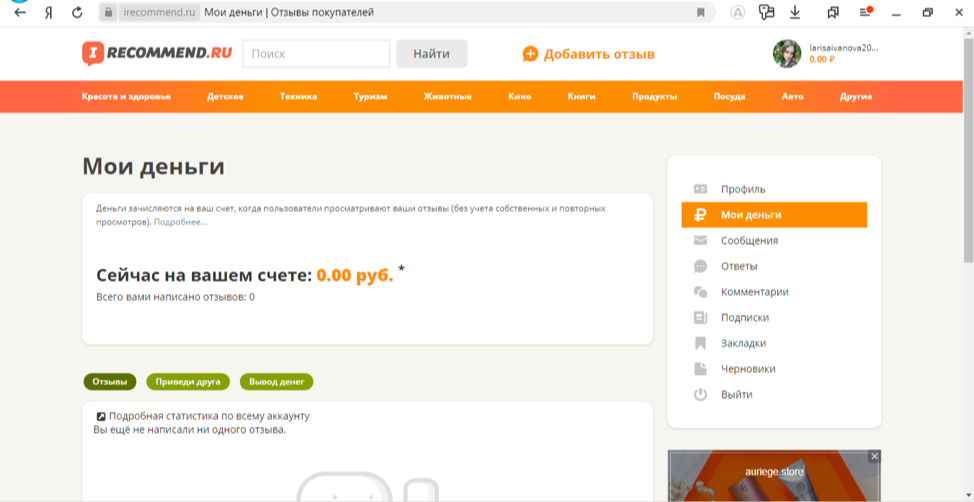Screen dimensions: 974x502
Task: Bookmark the page via address bar bookmark icon
Action: pos(701,13)
